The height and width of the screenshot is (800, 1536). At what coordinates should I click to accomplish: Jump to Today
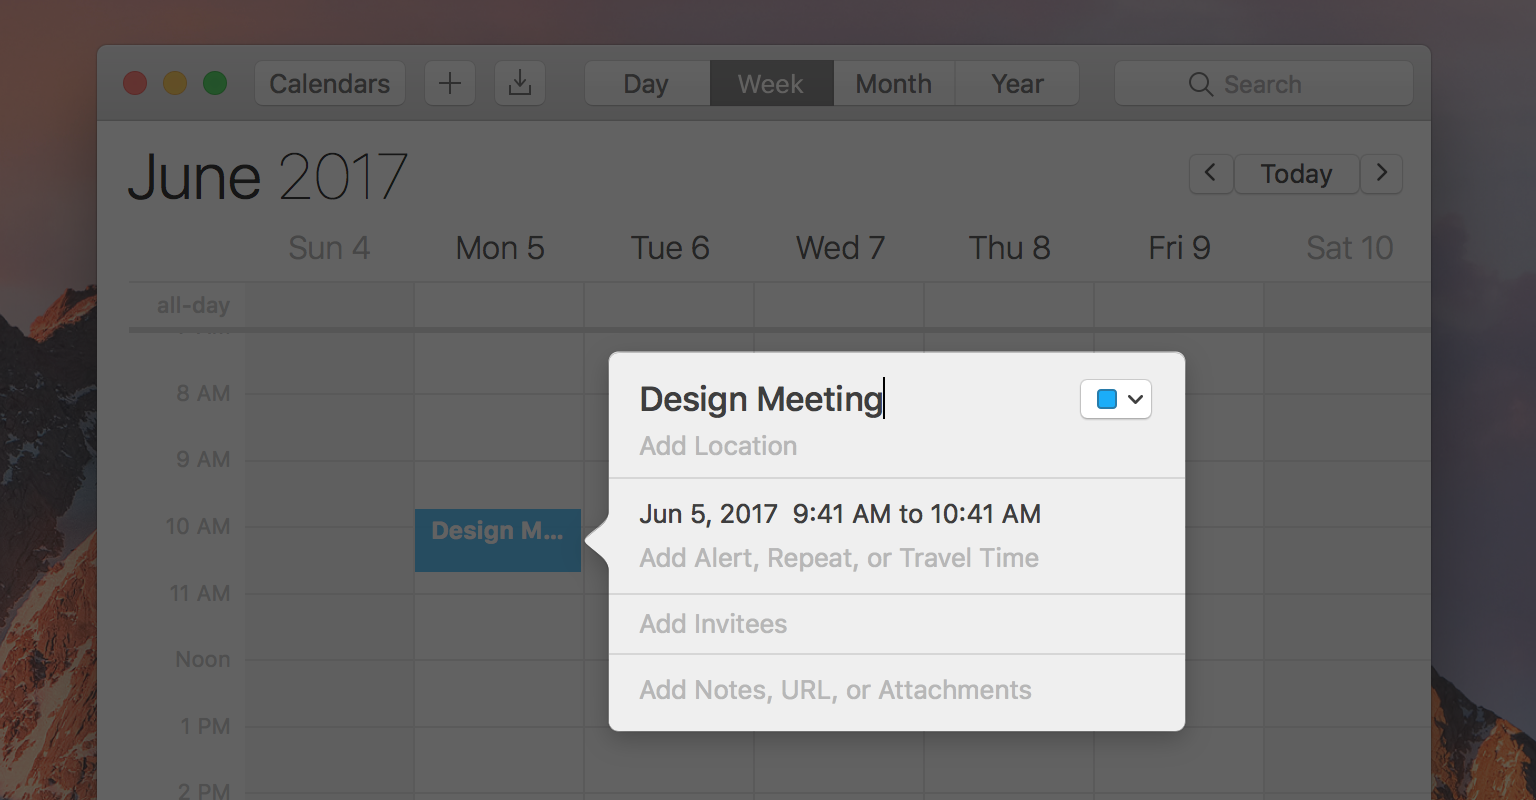(1296, 174)
